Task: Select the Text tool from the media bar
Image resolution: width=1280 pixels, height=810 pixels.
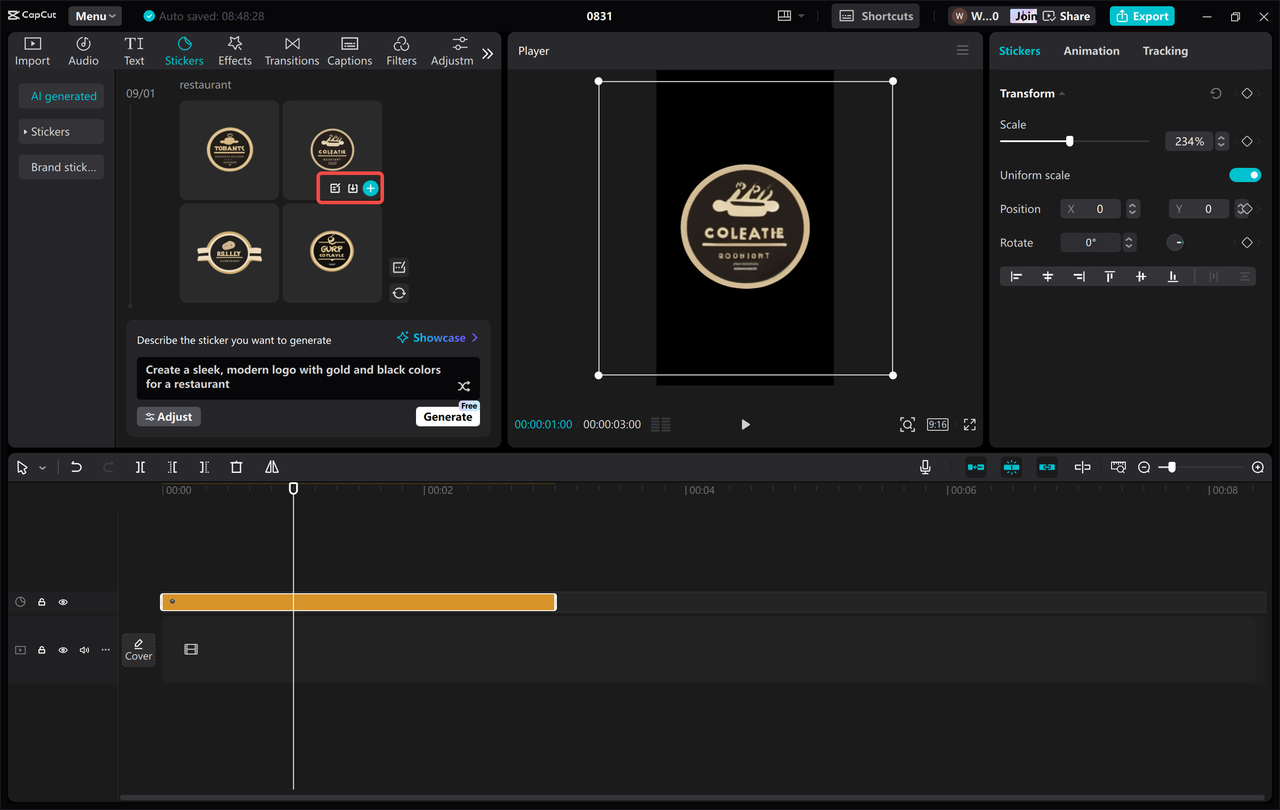Action: point(134,48)
